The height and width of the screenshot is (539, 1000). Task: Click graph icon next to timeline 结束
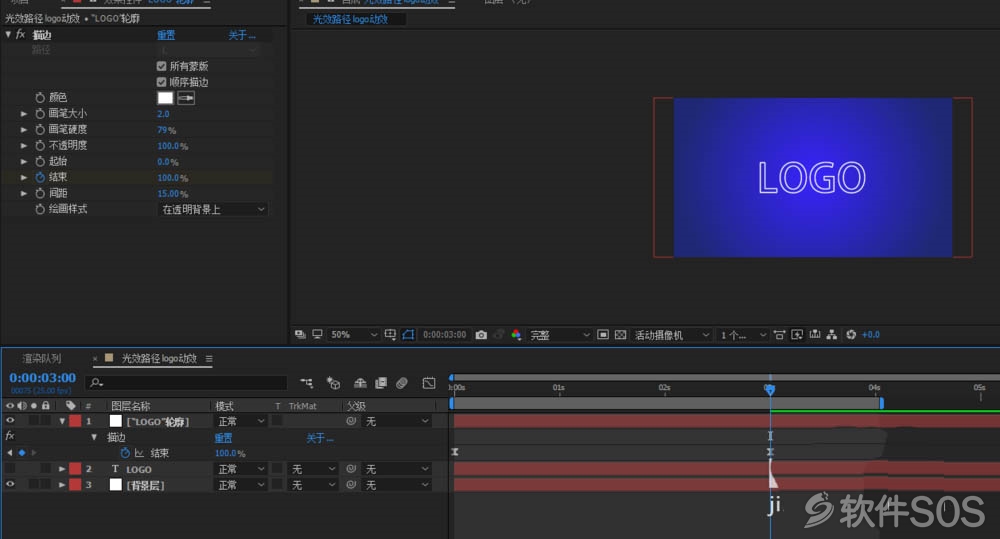point(139,453)
